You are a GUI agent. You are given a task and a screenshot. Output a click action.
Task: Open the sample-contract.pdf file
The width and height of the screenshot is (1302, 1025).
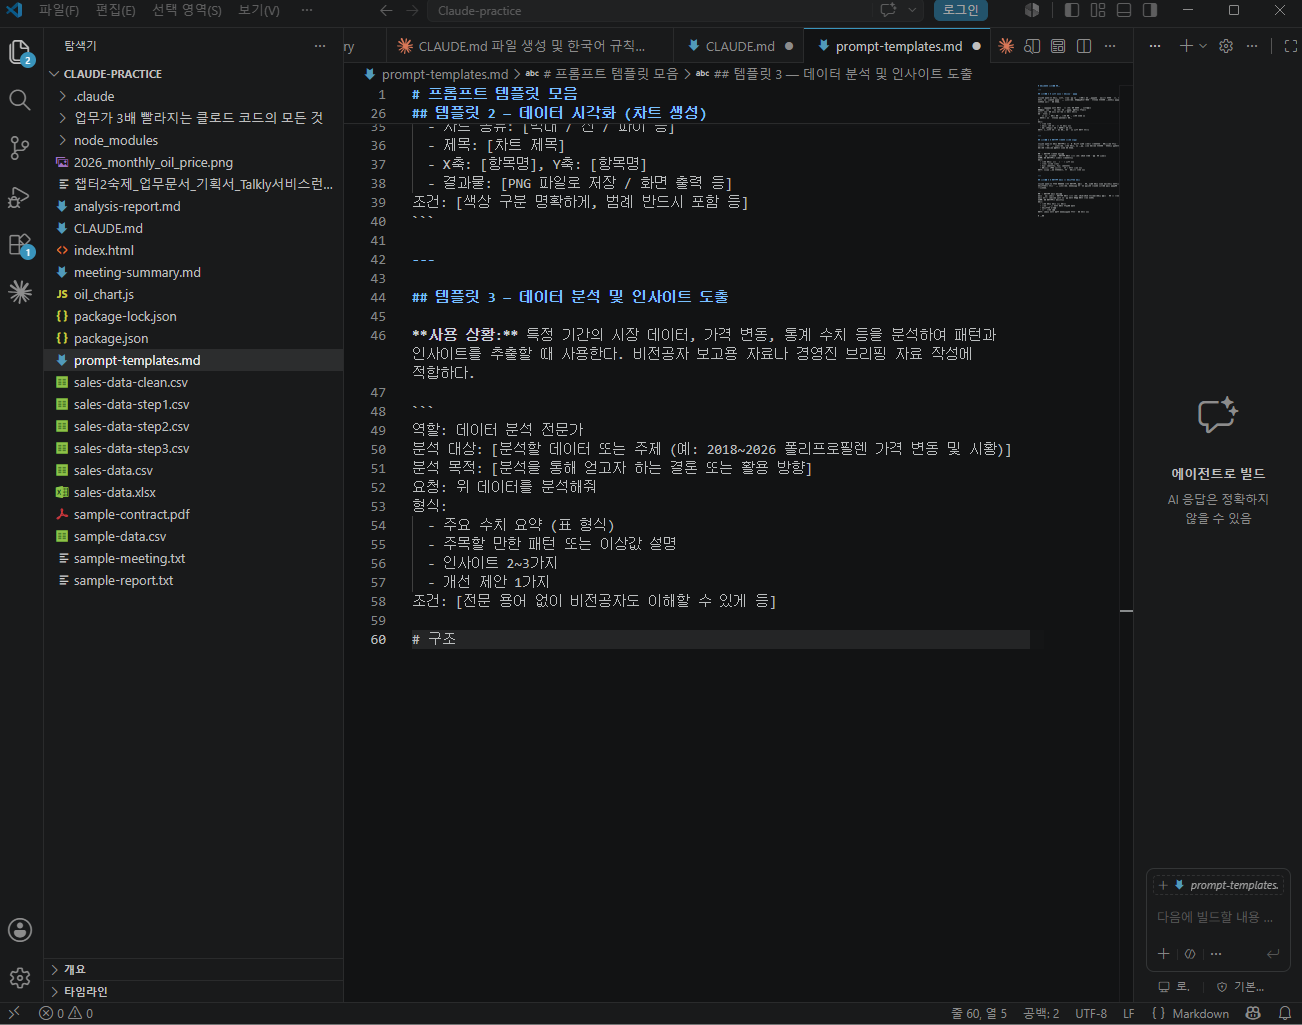pyautogui.click(x=193, y=514)
